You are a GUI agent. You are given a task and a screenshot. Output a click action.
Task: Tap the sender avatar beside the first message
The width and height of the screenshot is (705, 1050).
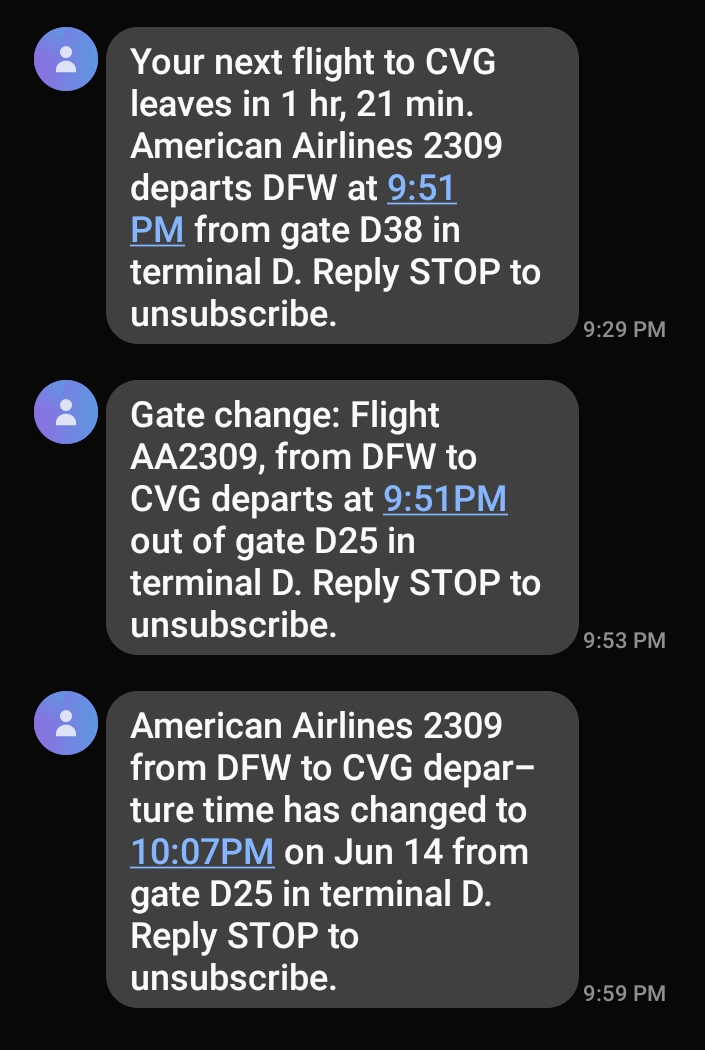click(66, 59)
